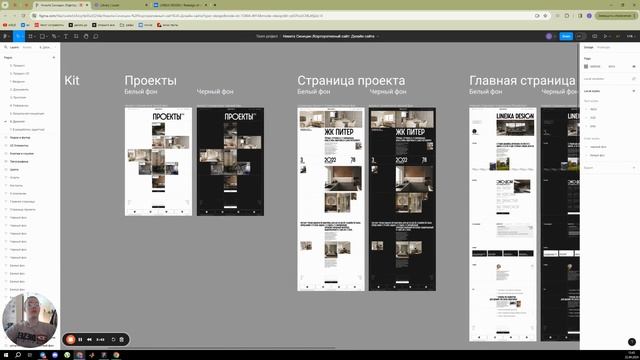Switch to the Layers tab

(x=14, y=47)
